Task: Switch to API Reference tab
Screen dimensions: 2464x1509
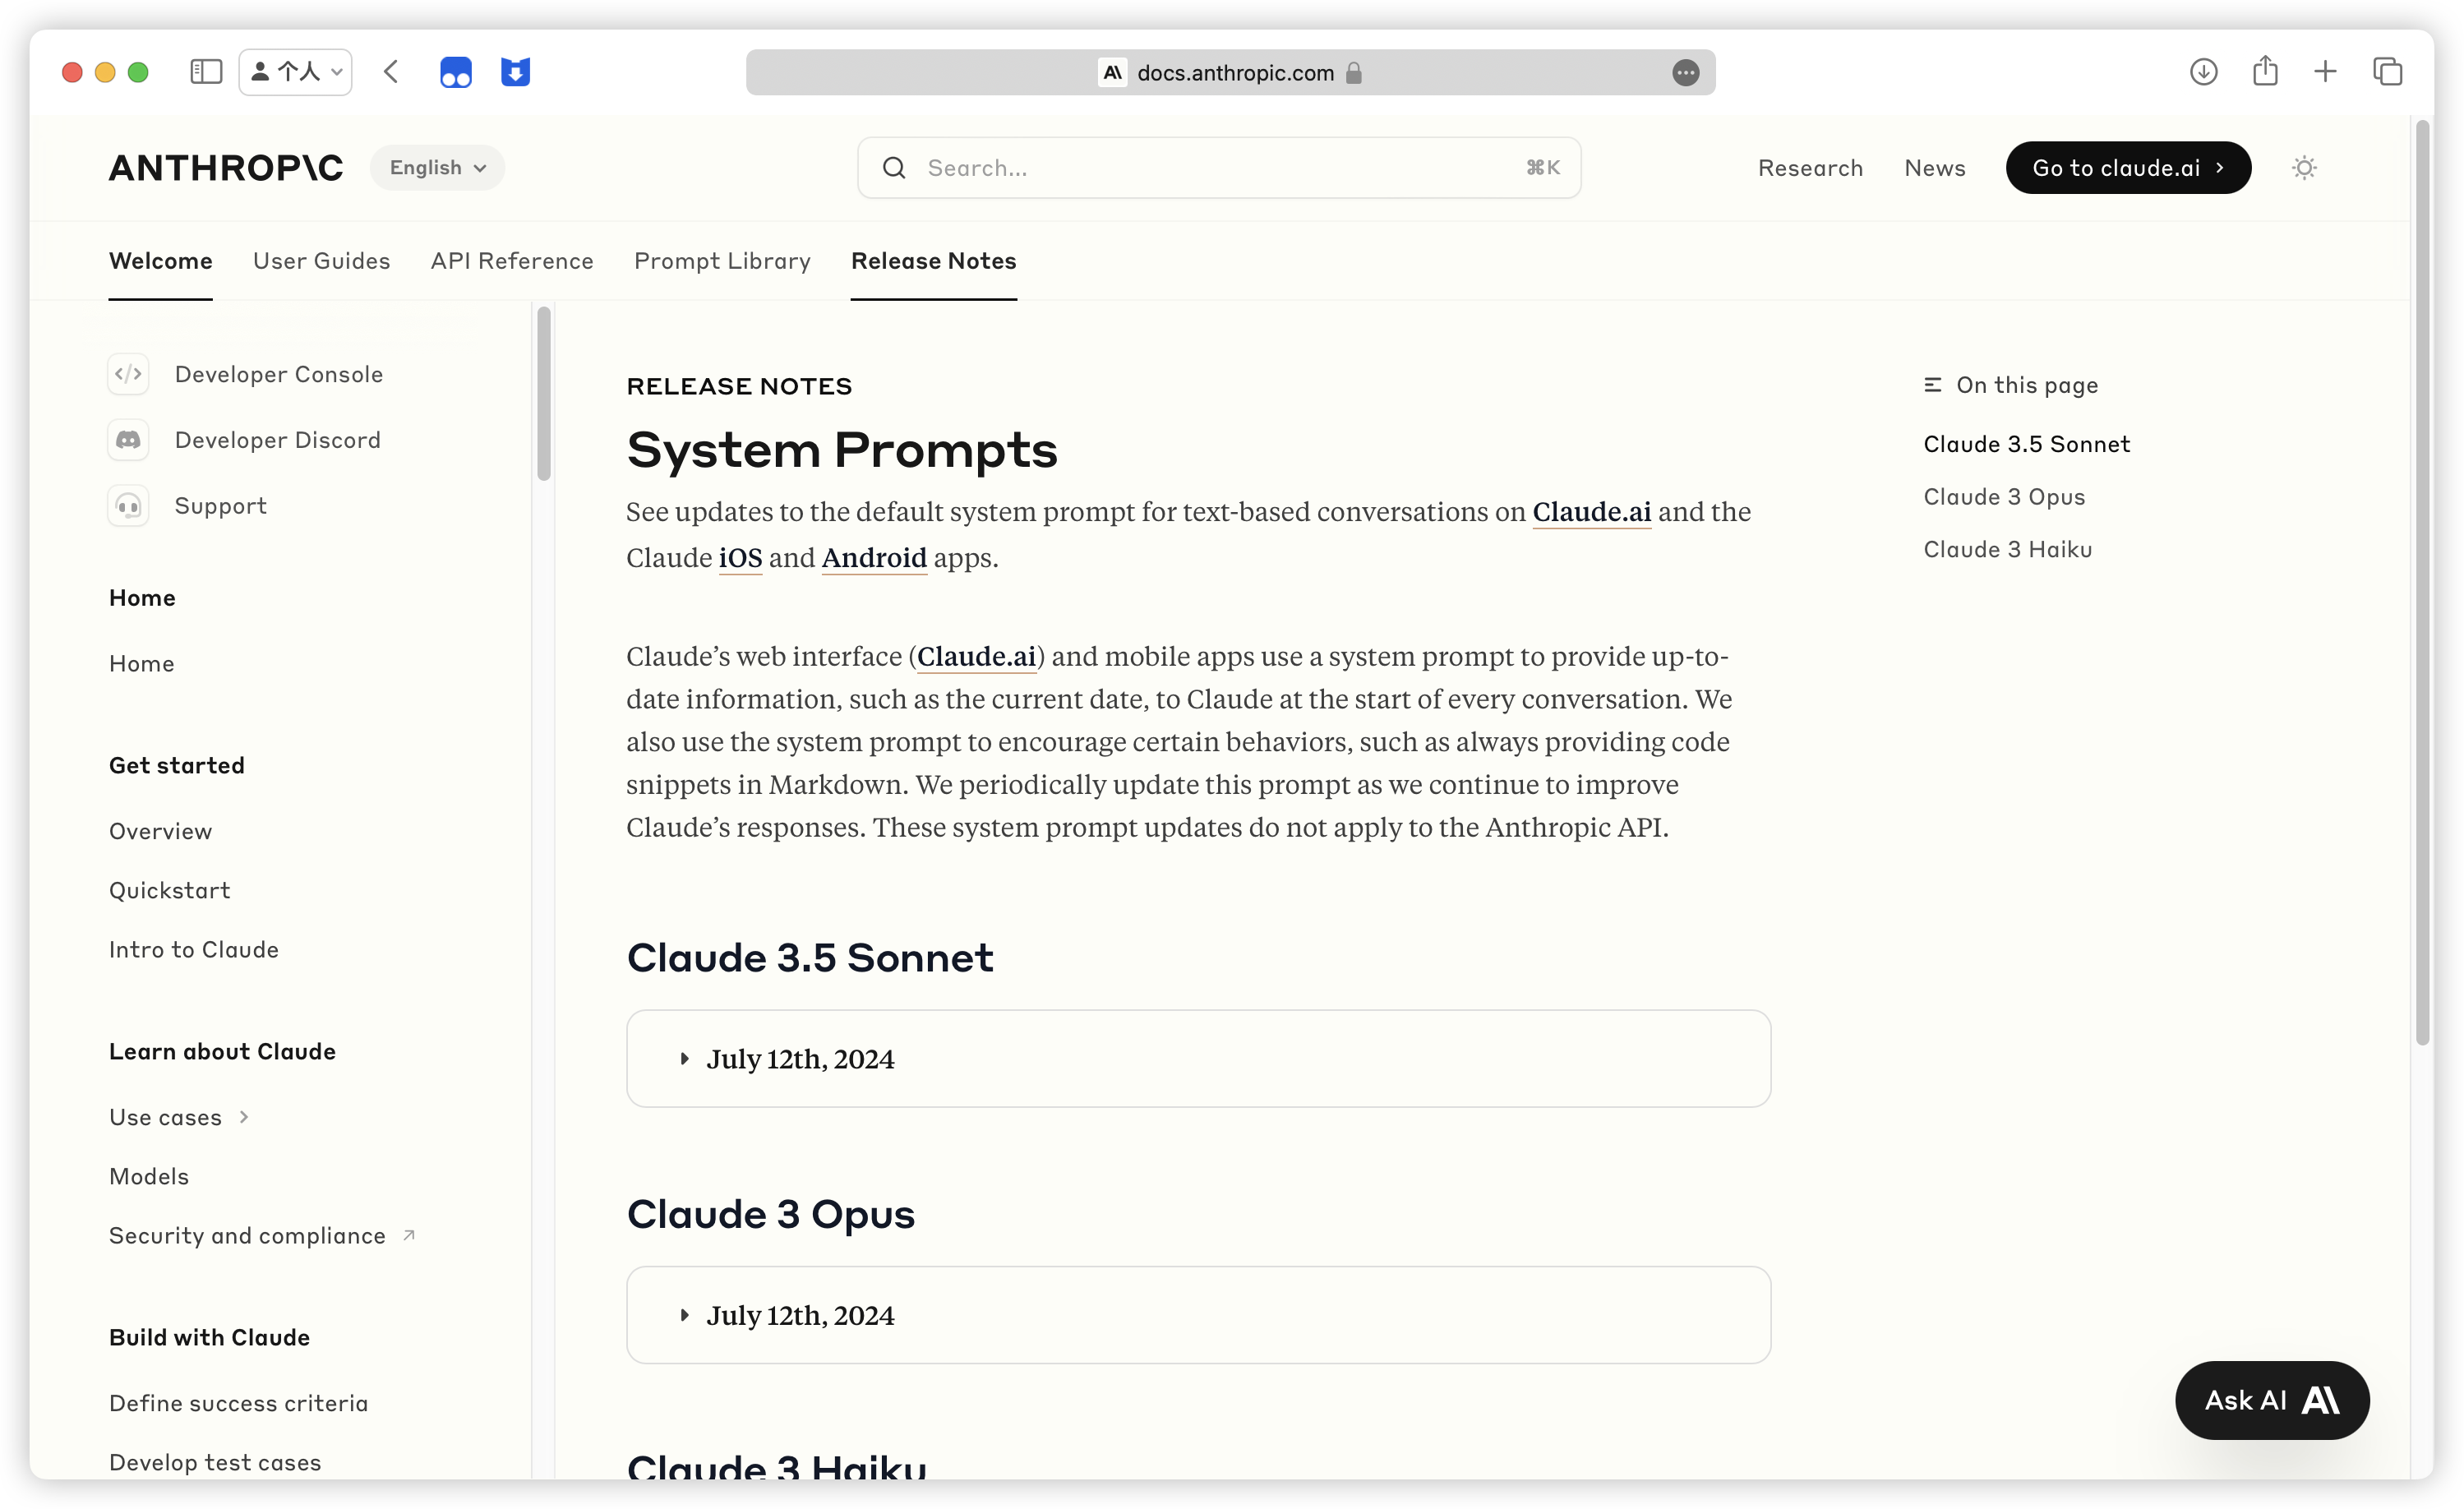Action: [512, 261]
